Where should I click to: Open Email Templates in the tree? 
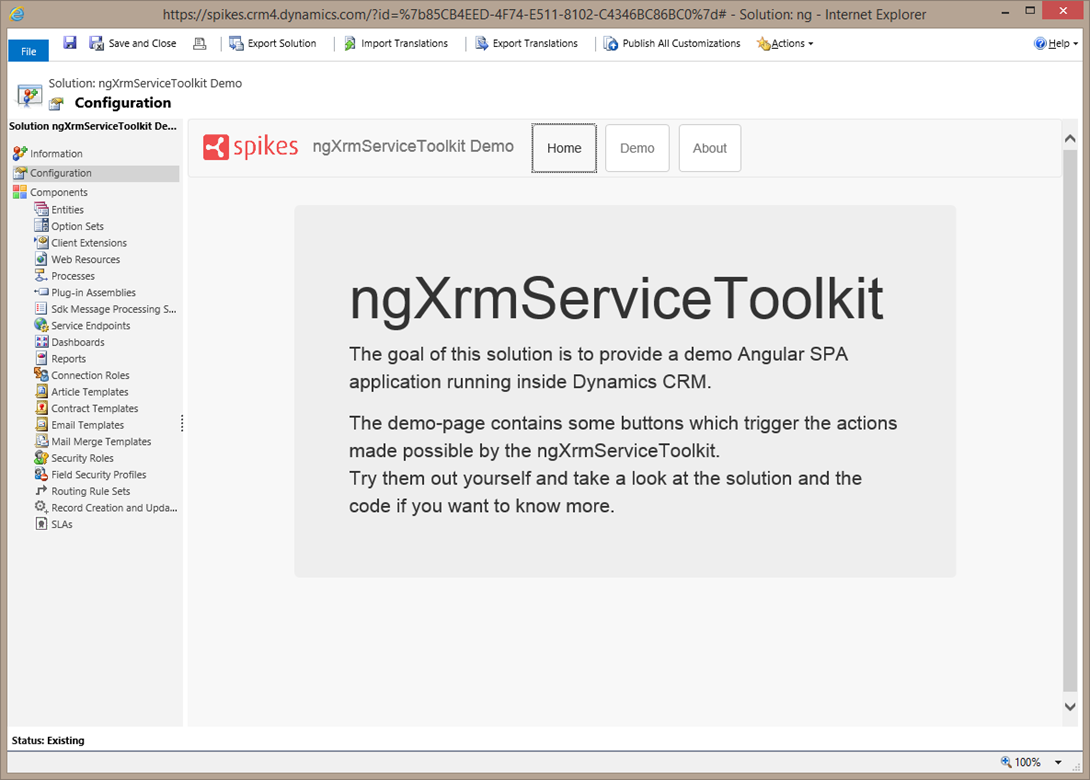click(x=88, y=425)
